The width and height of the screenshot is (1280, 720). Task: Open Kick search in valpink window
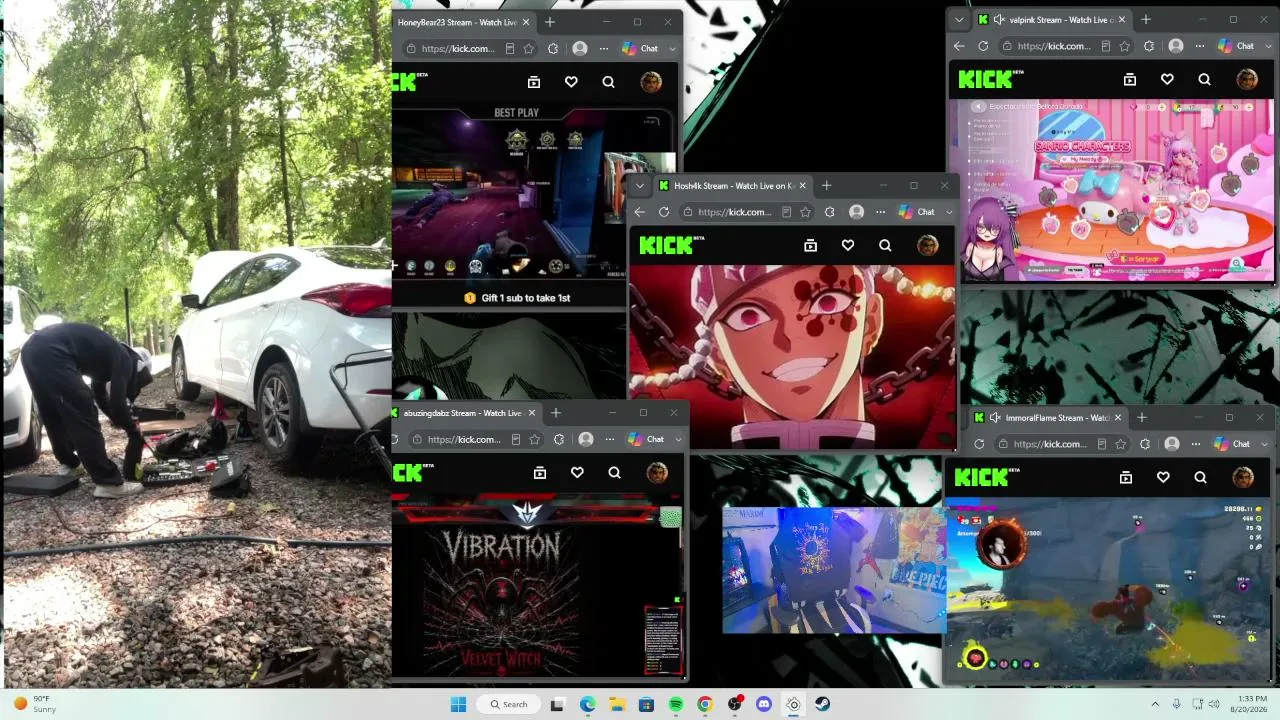[x=1204, y=79]
